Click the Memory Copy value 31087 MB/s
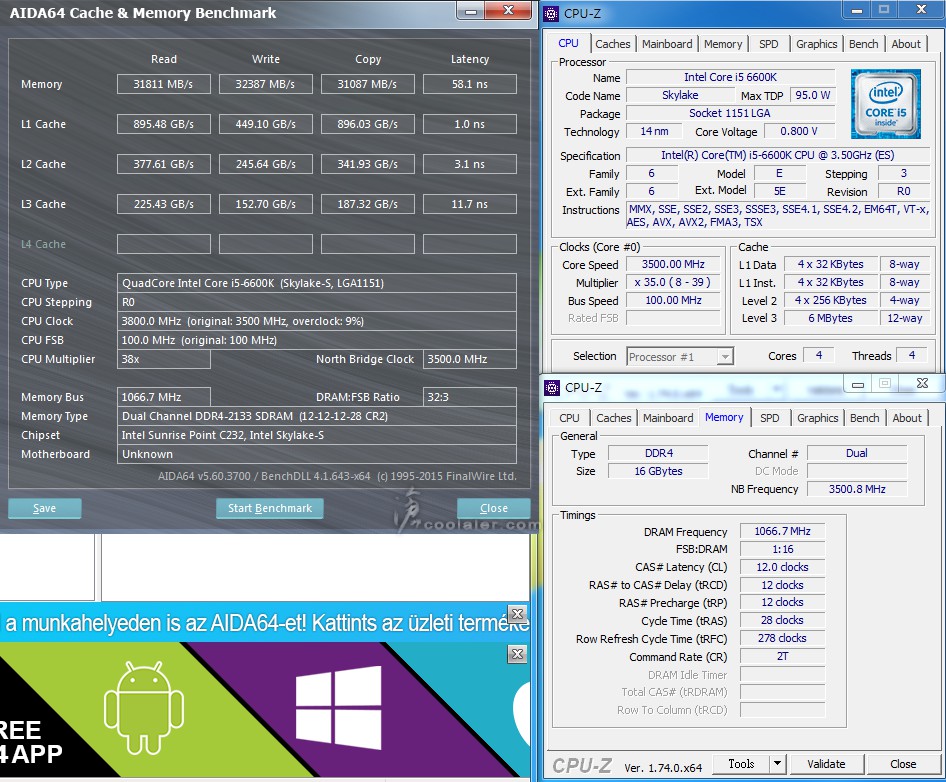Viewport: 946px width, 782px height. (x=367, y=84)
